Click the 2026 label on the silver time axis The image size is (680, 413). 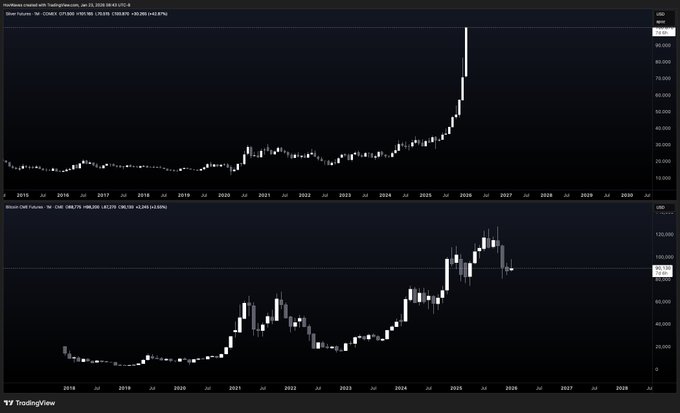coord(466,195)
